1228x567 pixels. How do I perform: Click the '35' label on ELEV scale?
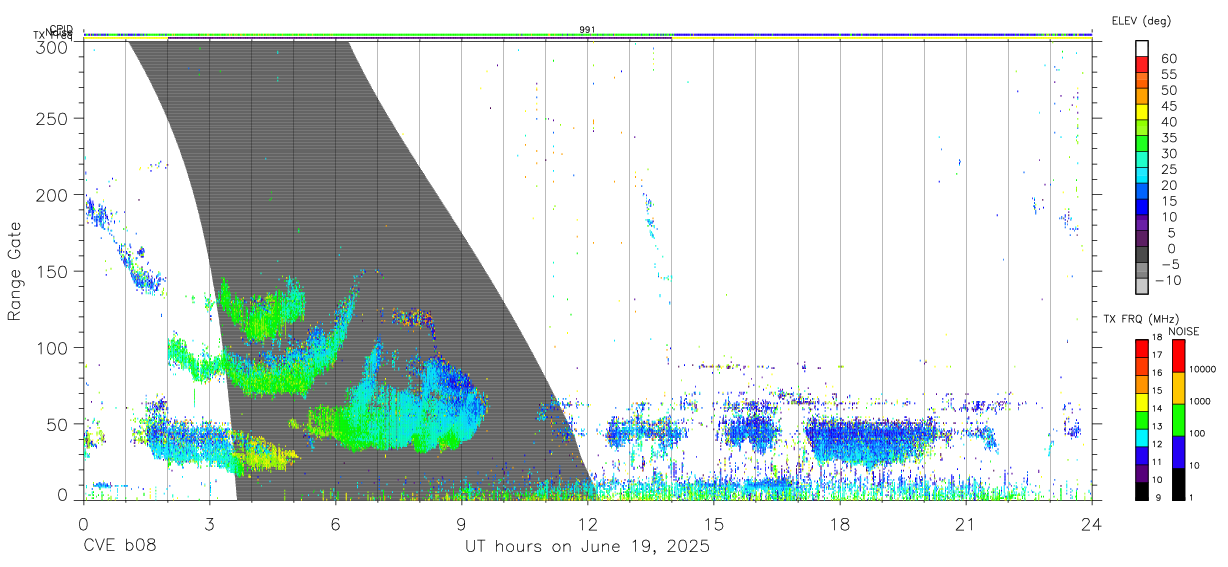coord(1168,137)
